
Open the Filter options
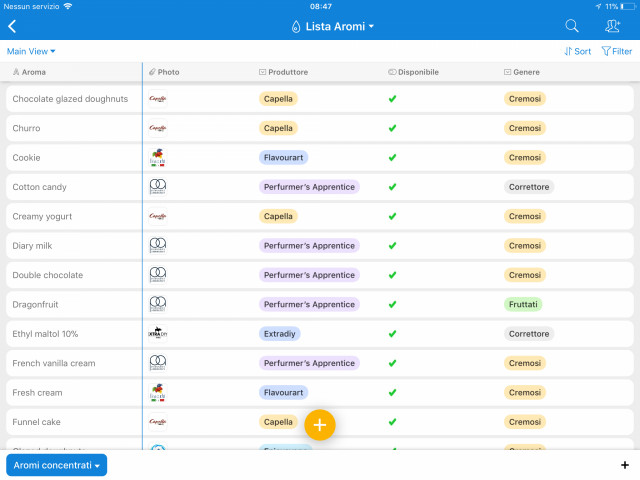[617, 51]
